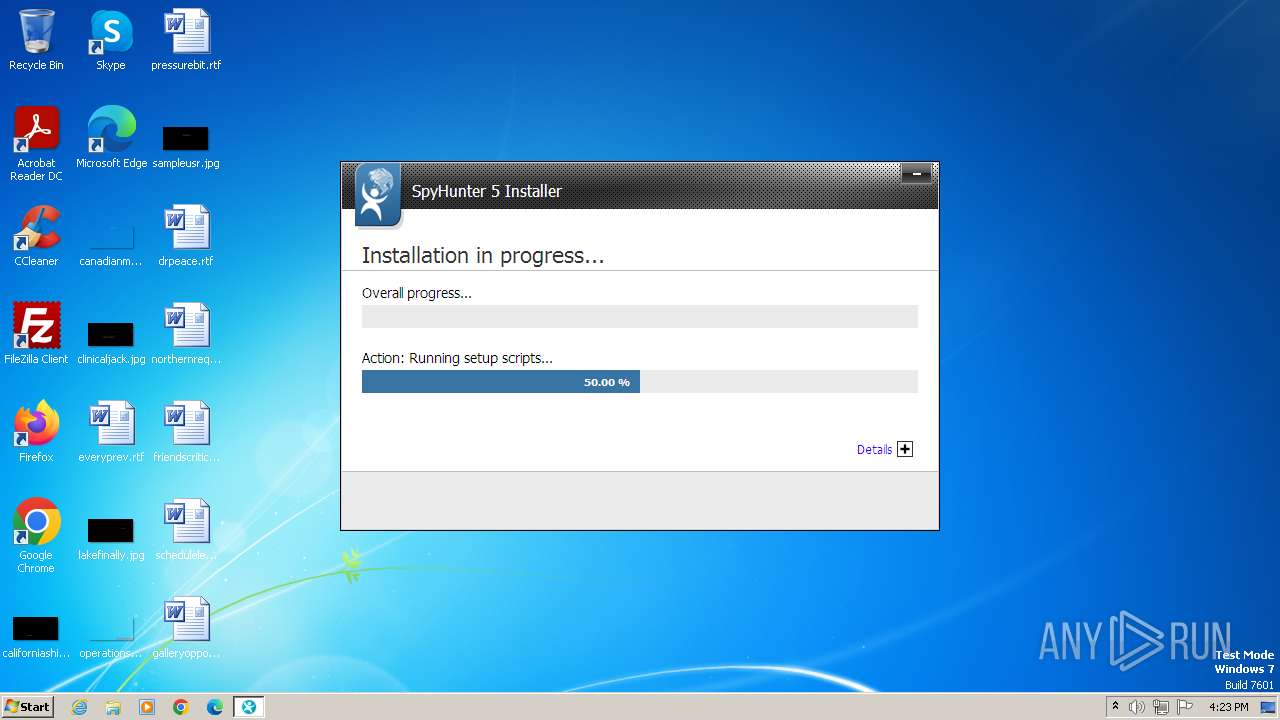Select schedulele... document icon
The image size is (1280, 720).
click(186, 530)
